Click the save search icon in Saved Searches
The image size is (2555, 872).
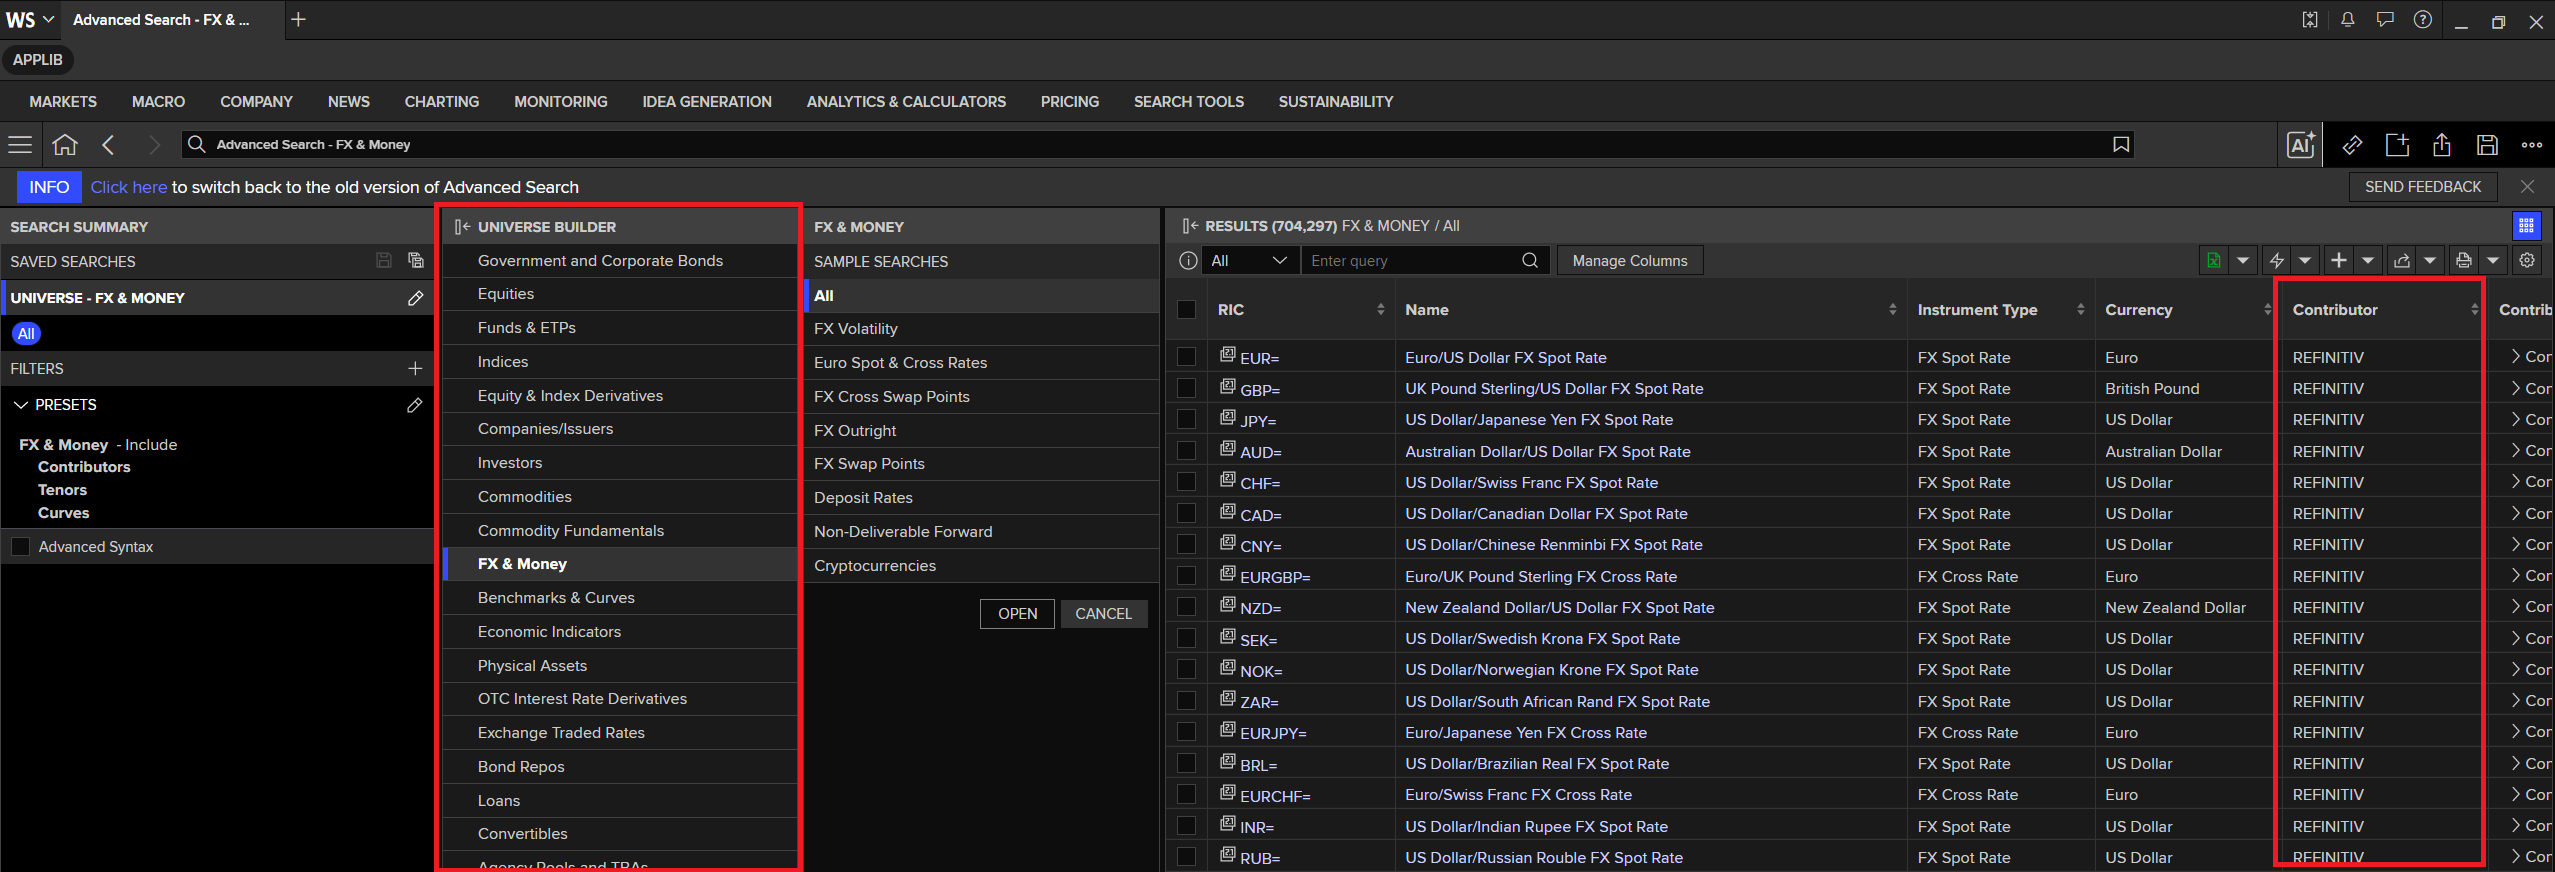coord(384,261)
